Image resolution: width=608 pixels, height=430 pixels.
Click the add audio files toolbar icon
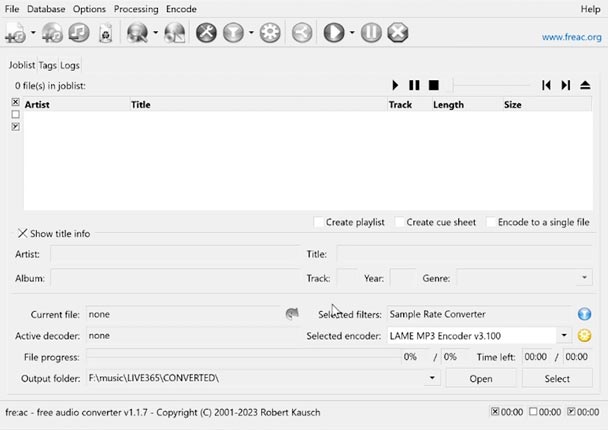[x=15, y=34]
